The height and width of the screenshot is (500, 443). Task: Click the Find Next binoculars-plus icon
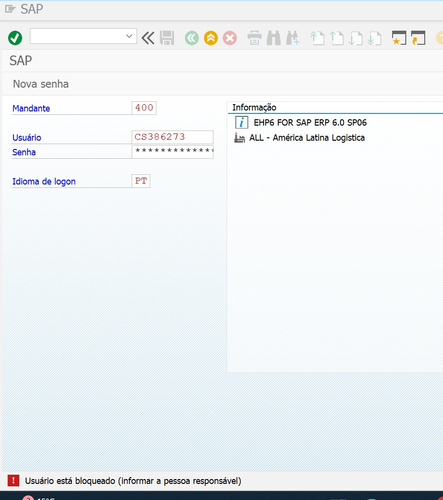point(293,38)
